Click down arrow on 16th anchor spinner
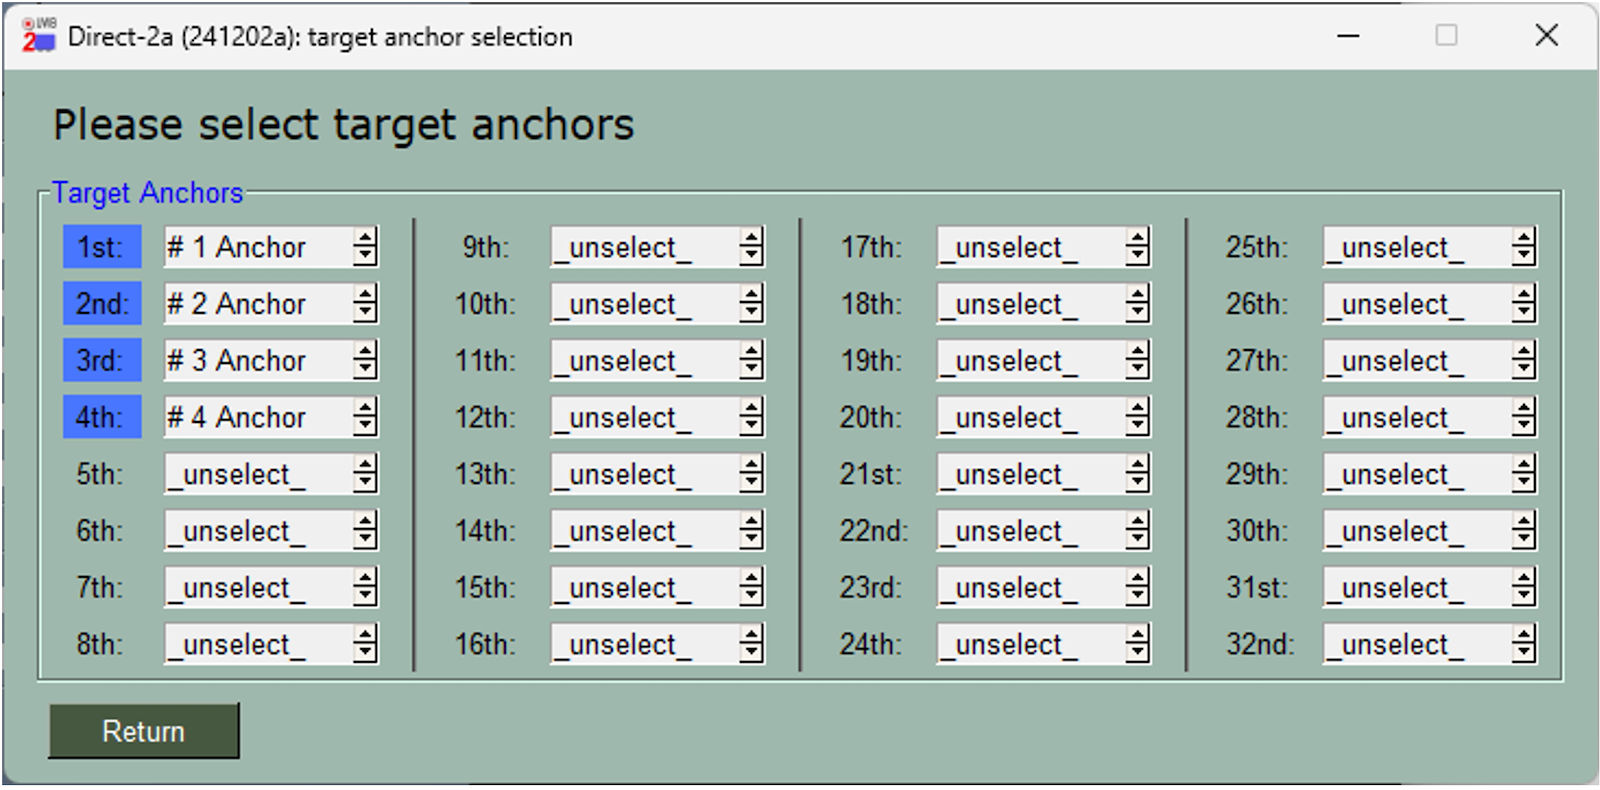The height and width of the screenshot is (790, 1600). coord(752,654)
